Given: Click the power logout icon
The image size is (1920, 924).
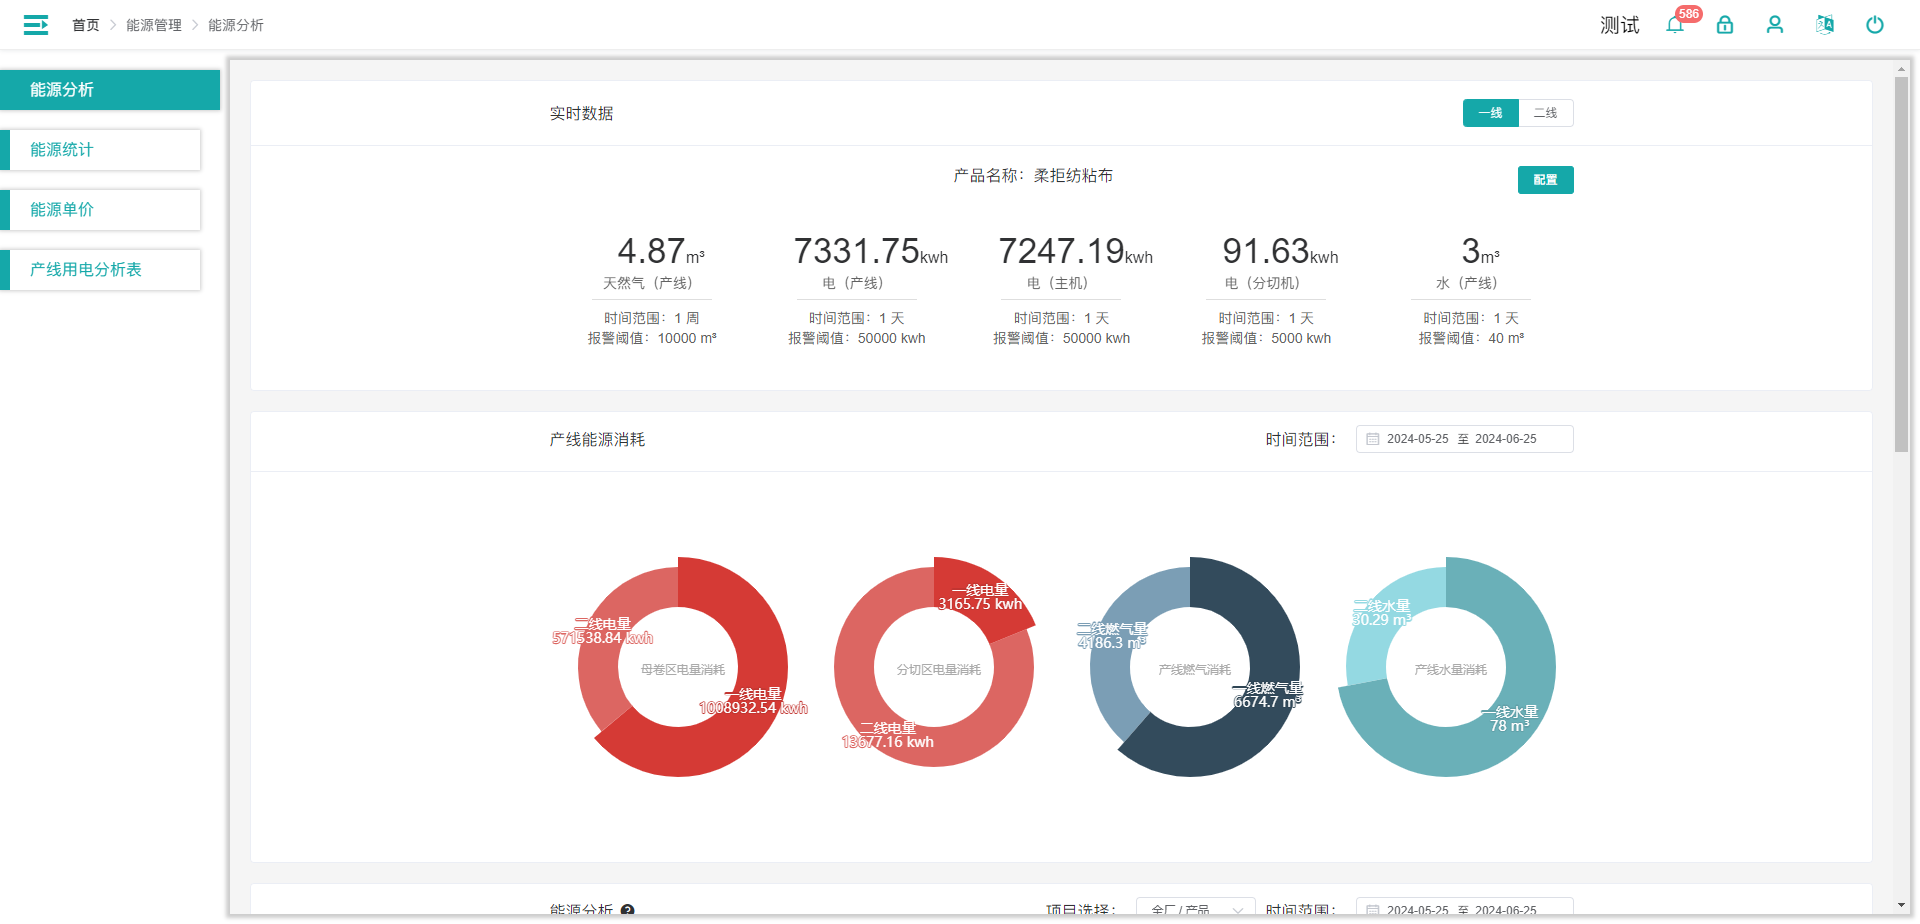Looking at the screenshot, I should [1875, 25].
